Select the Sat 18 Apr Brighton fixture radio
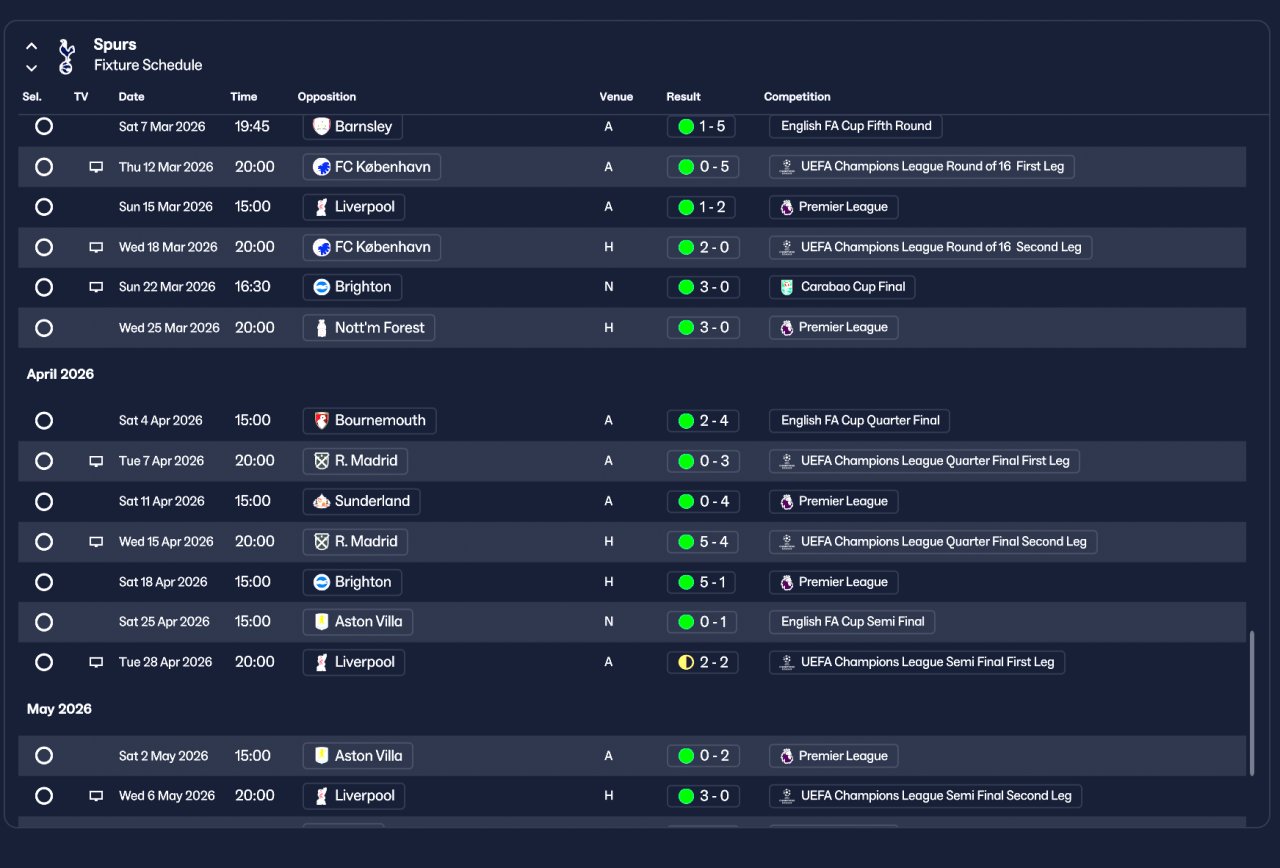Image resolution: width=1280 pixels, height=868 pixels. tap(44, 582)
